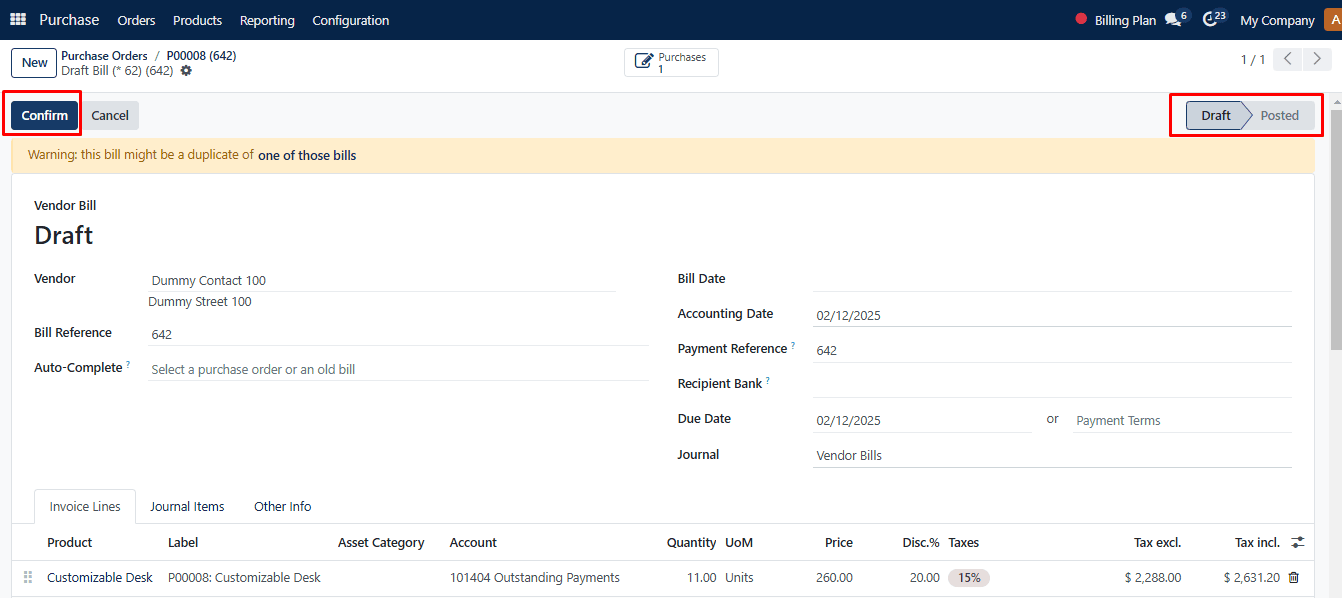Click the Tax excl. amount $ 2,288.00
Screen dimensions: 1342x598
(x=1152, y=577)
